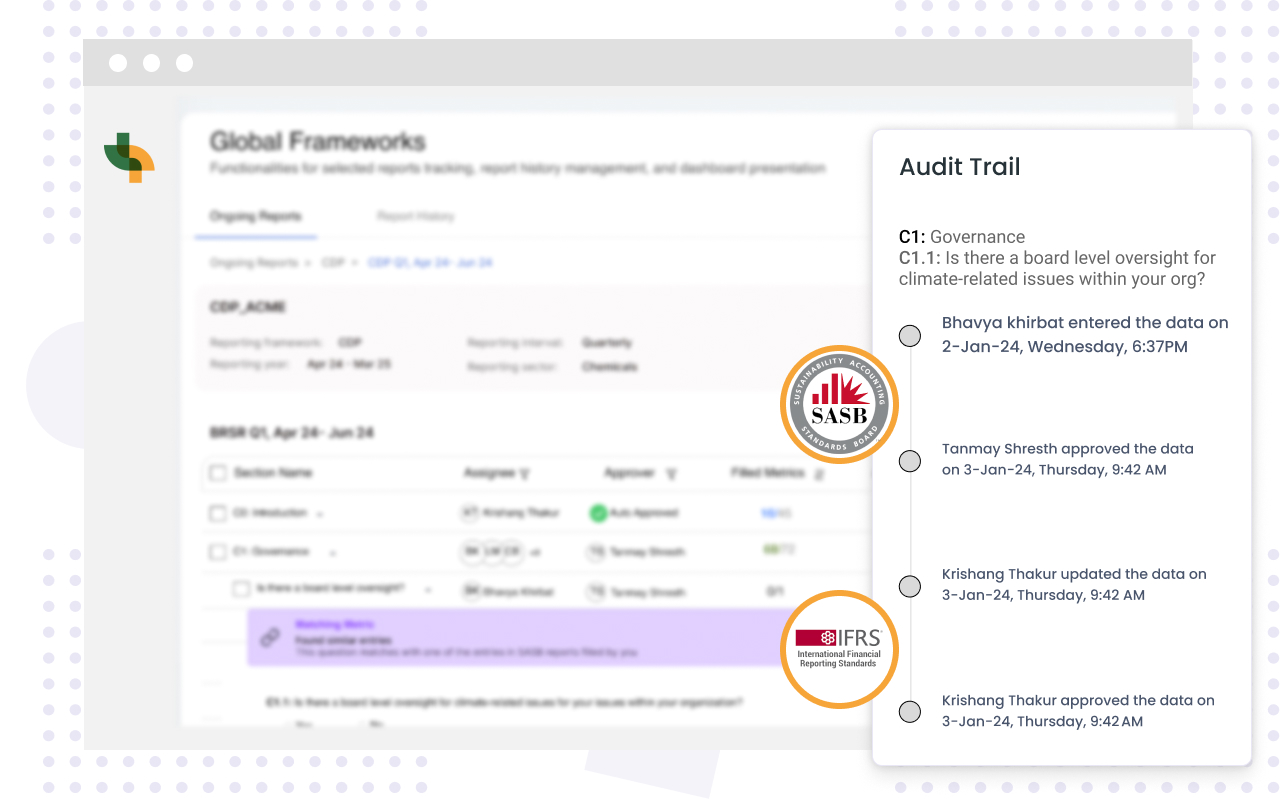Stay on the Ongoing Reports tab
The image size is (1280, 799).
(x=254, y=216)
